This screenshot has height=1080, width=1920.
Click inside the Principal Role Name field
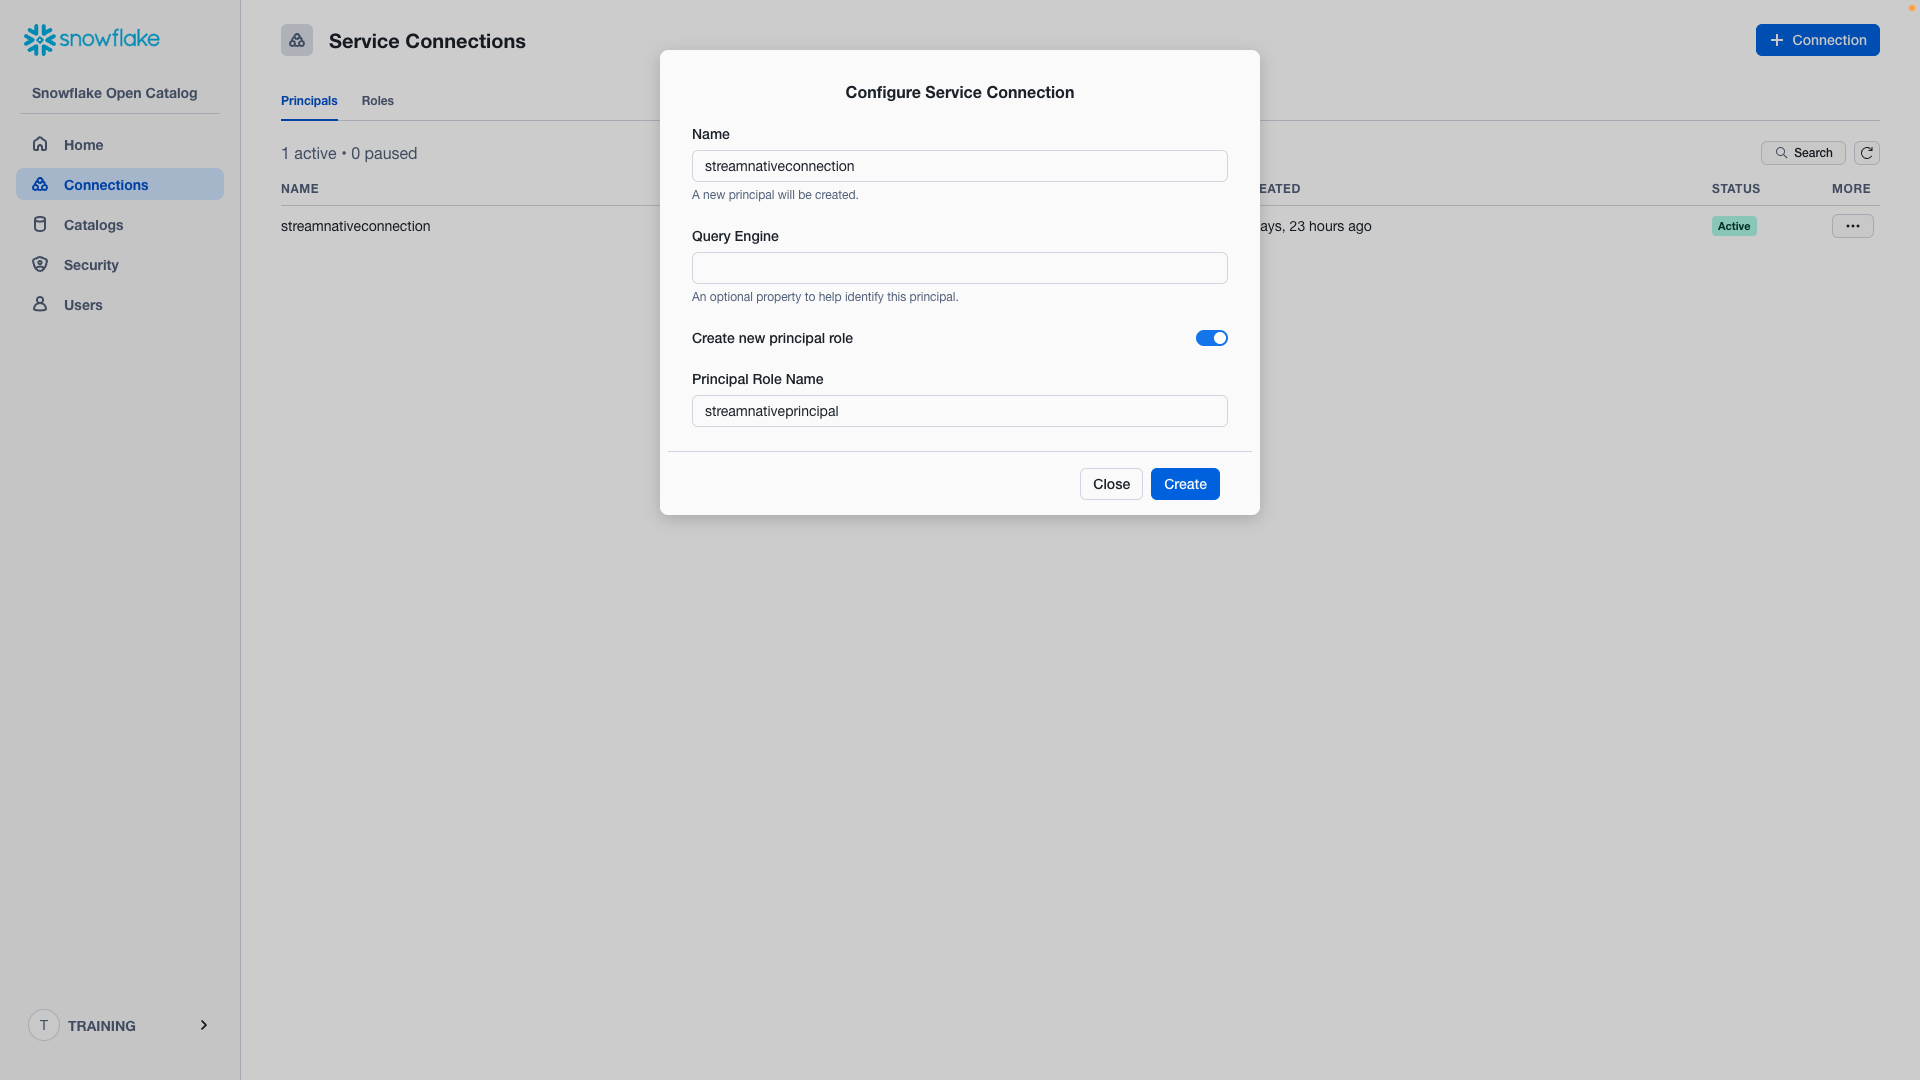pyautogui.click(x=959, y=410)
